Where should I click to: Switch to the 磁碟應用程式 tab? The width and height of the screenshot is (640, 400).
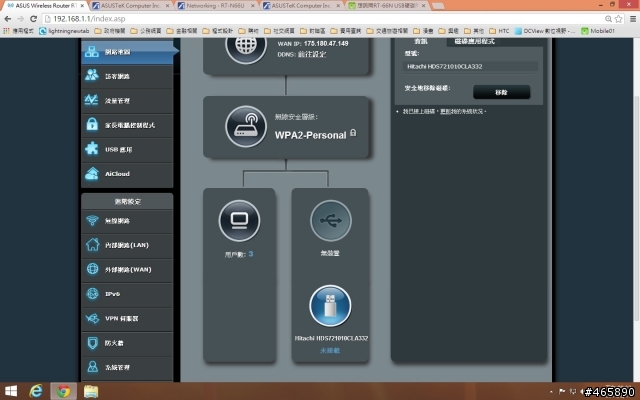click(474, 41)
